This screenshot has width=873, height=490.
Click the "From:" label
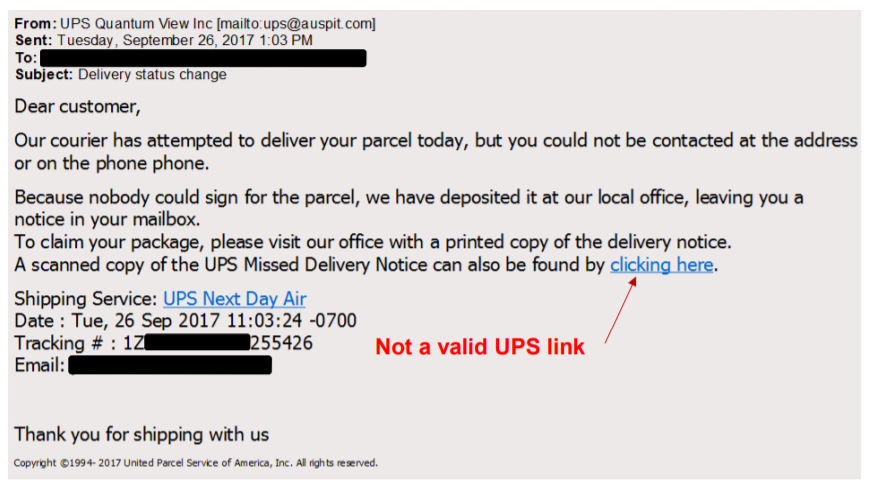coord(35,23)
